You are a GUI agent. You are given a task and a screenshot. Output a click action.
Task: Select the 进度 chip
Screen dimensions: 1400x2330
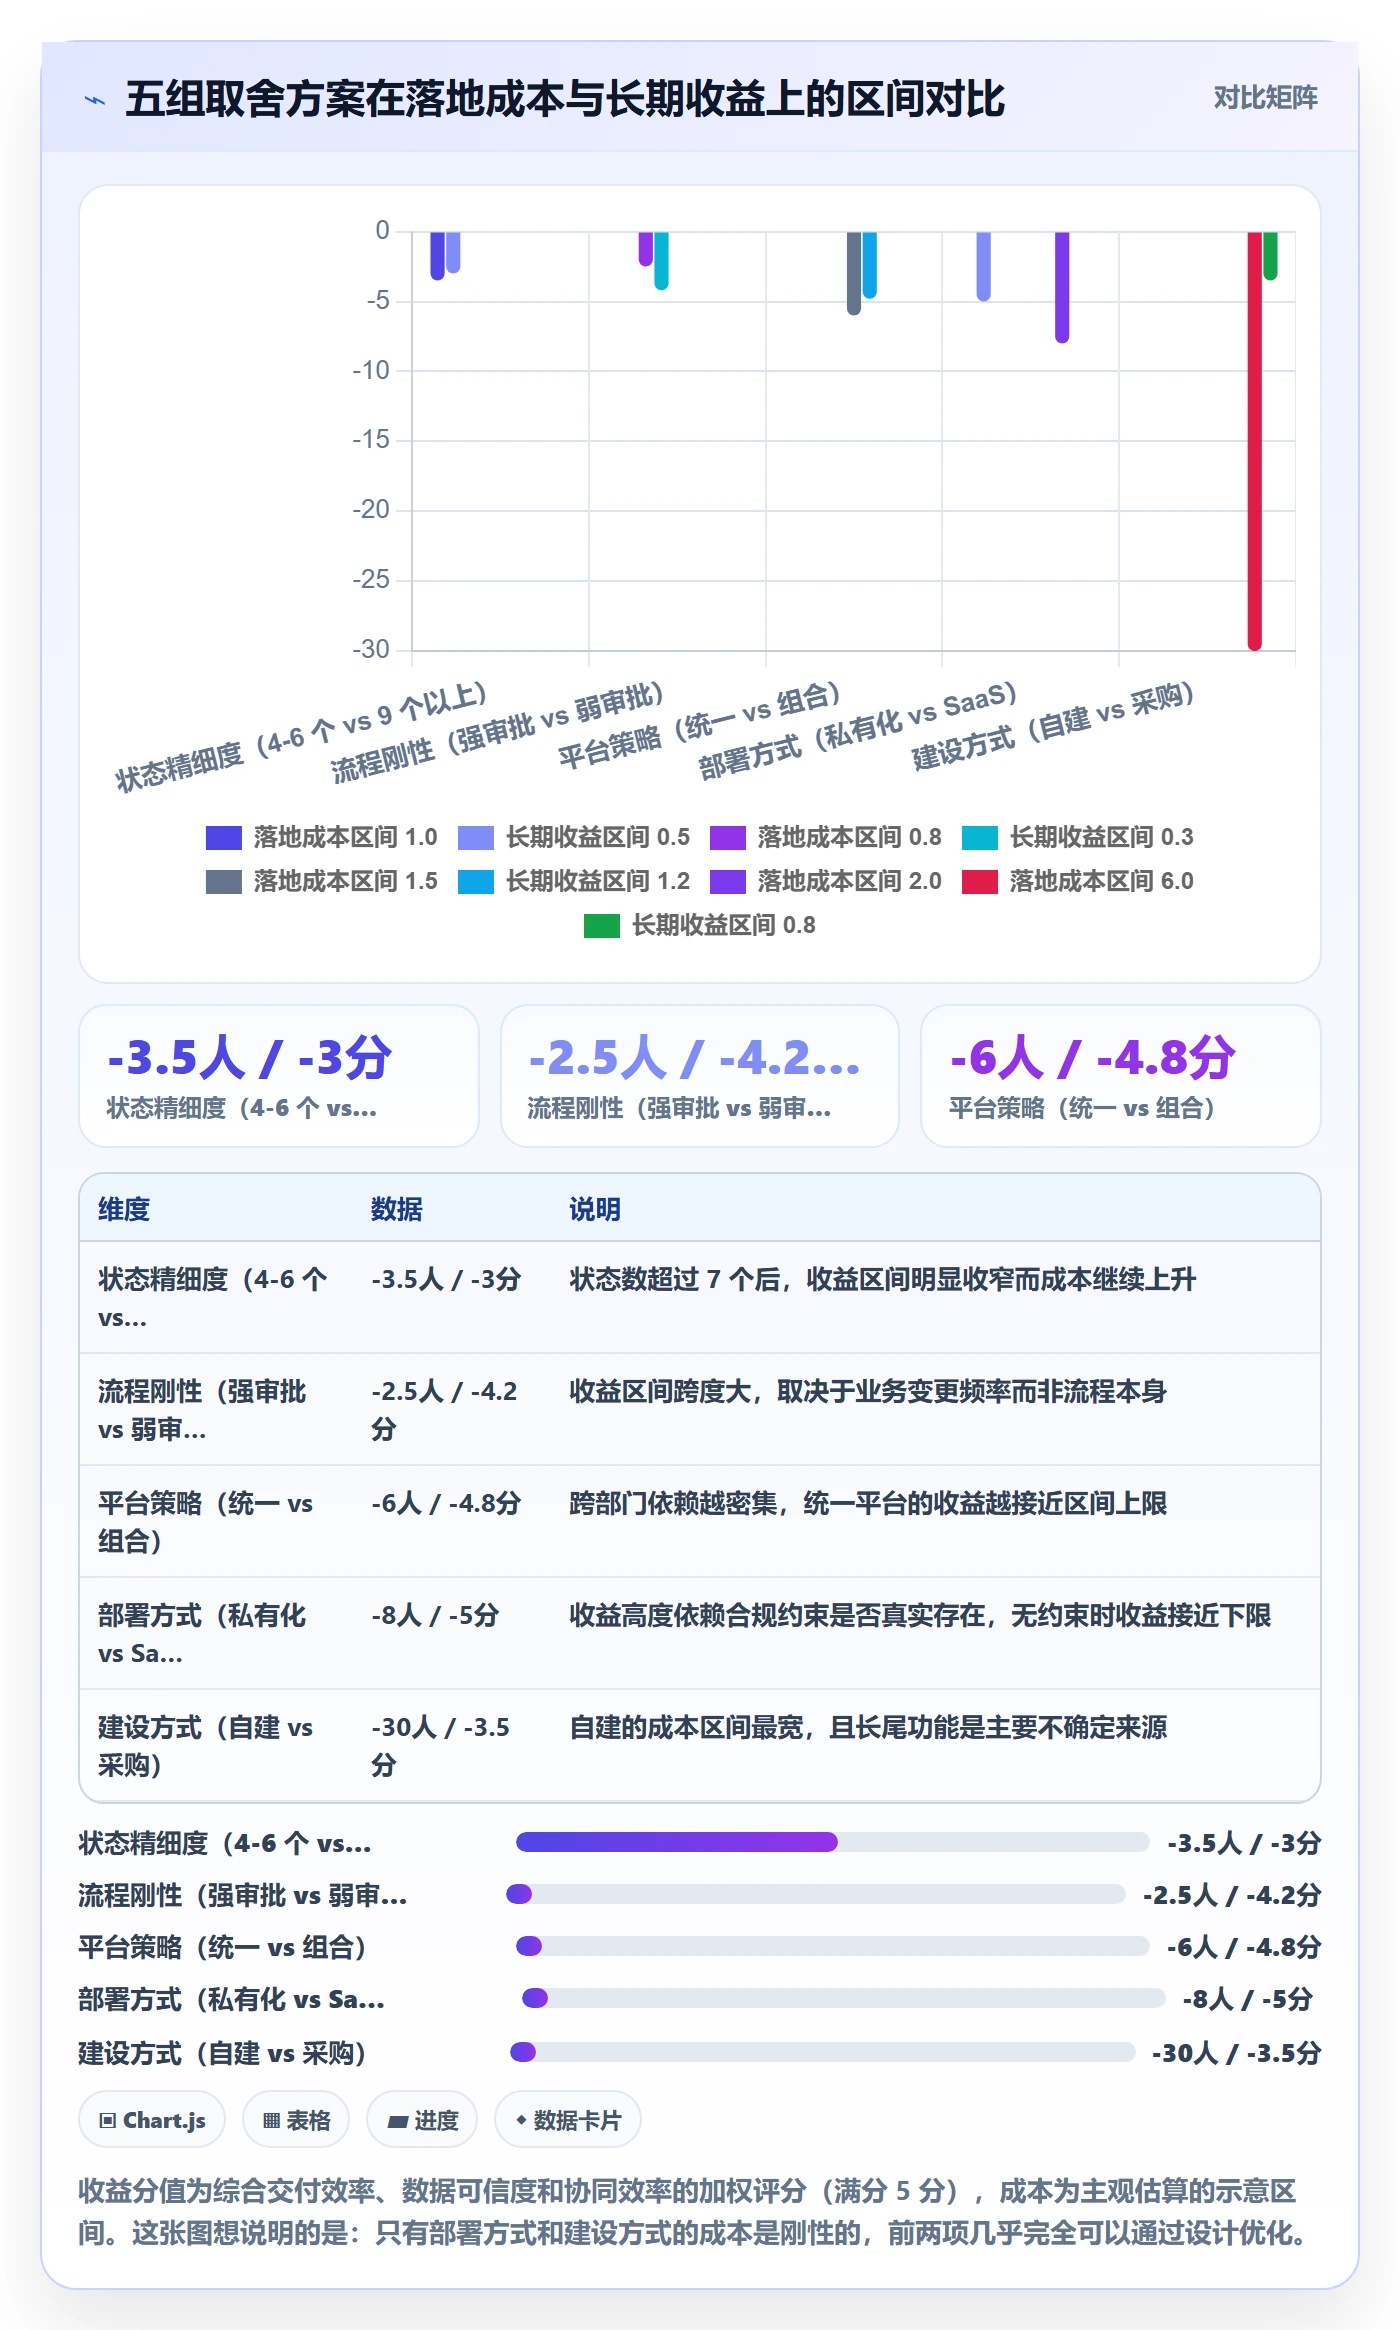pyautogui.click(x=422, y=2120)
